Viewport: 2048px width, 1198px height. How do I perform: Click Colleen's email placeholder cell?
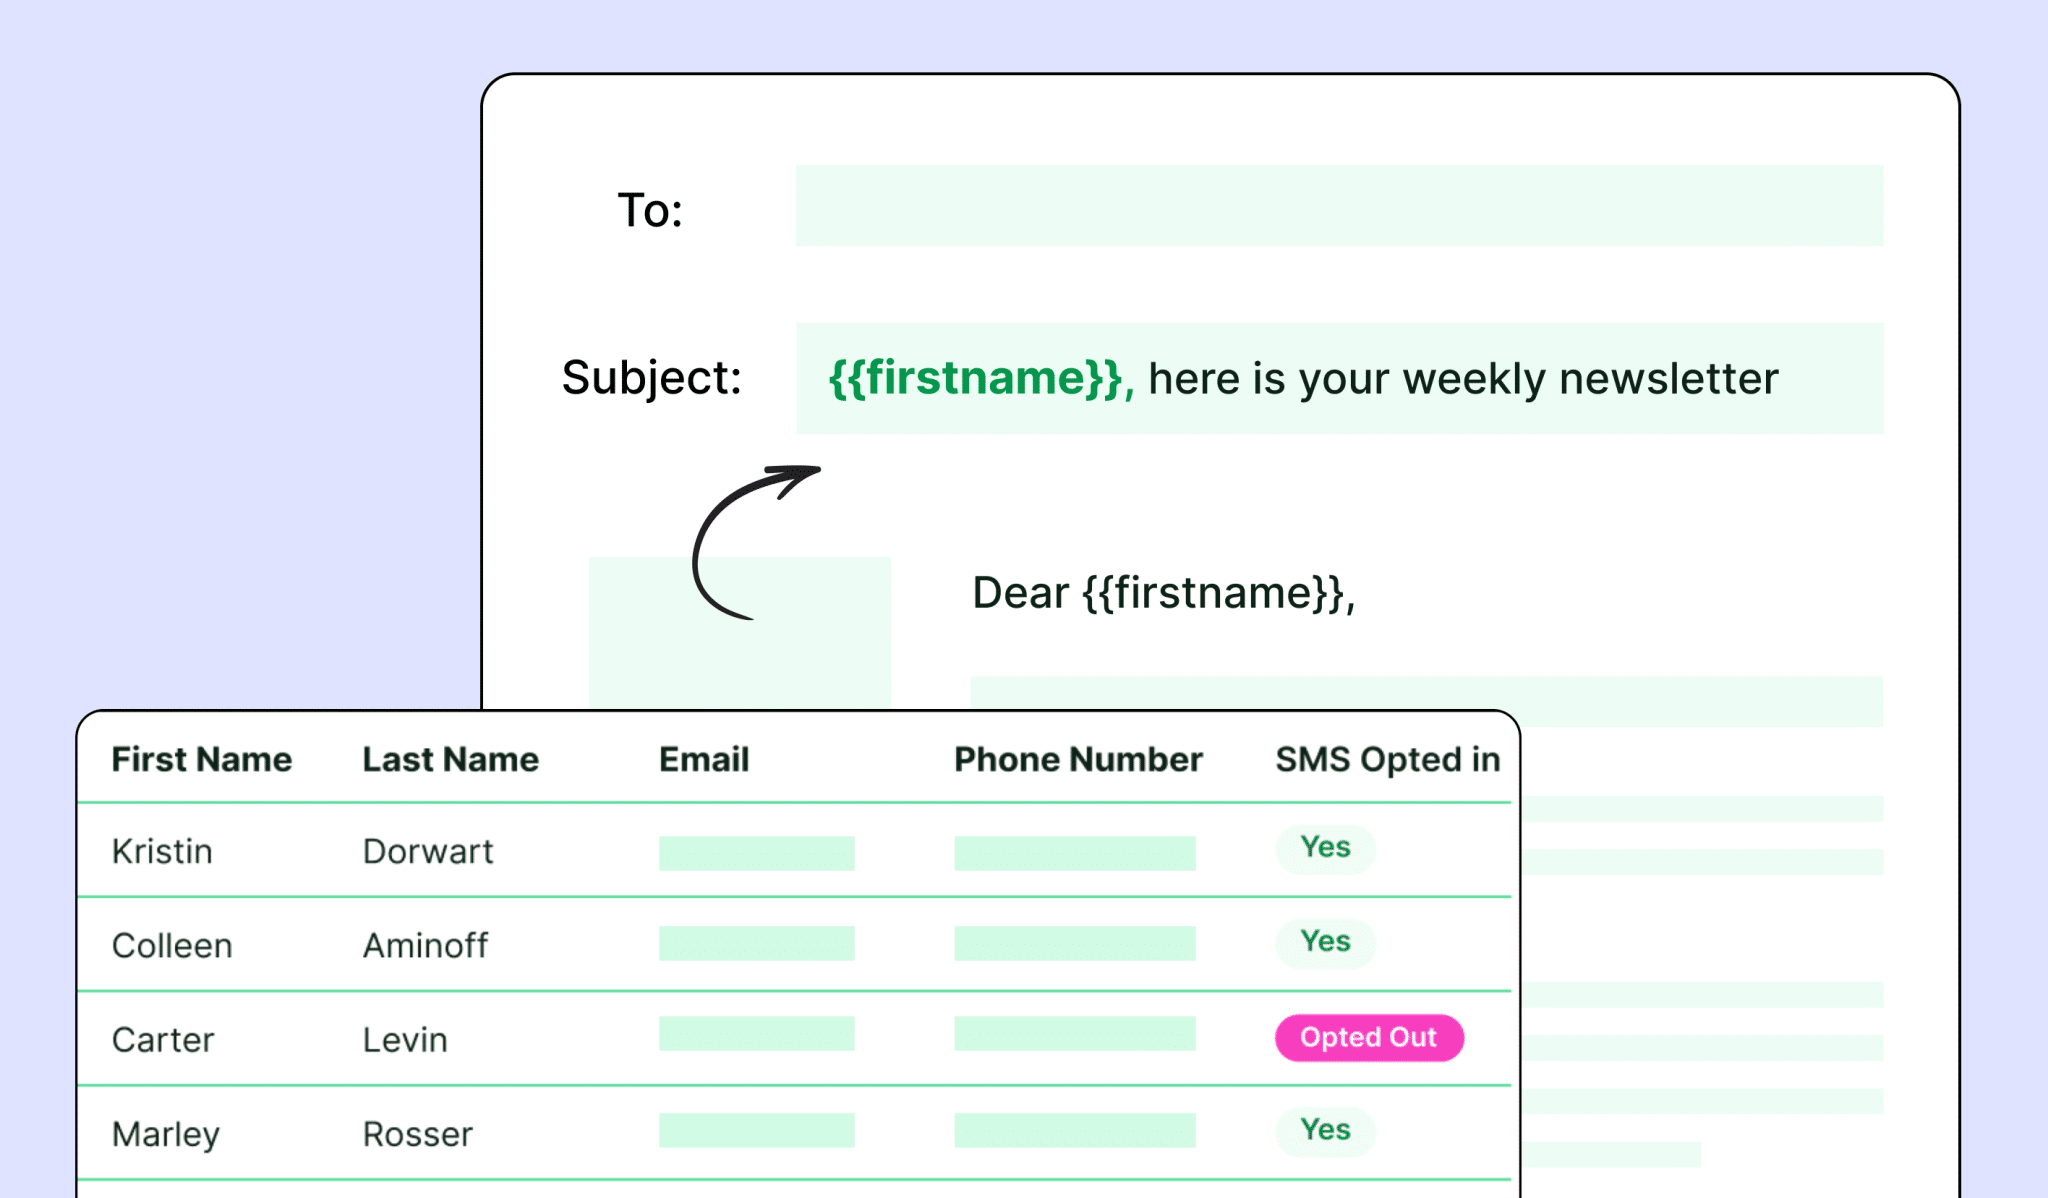pyautogui.click(x=757, y=943)
